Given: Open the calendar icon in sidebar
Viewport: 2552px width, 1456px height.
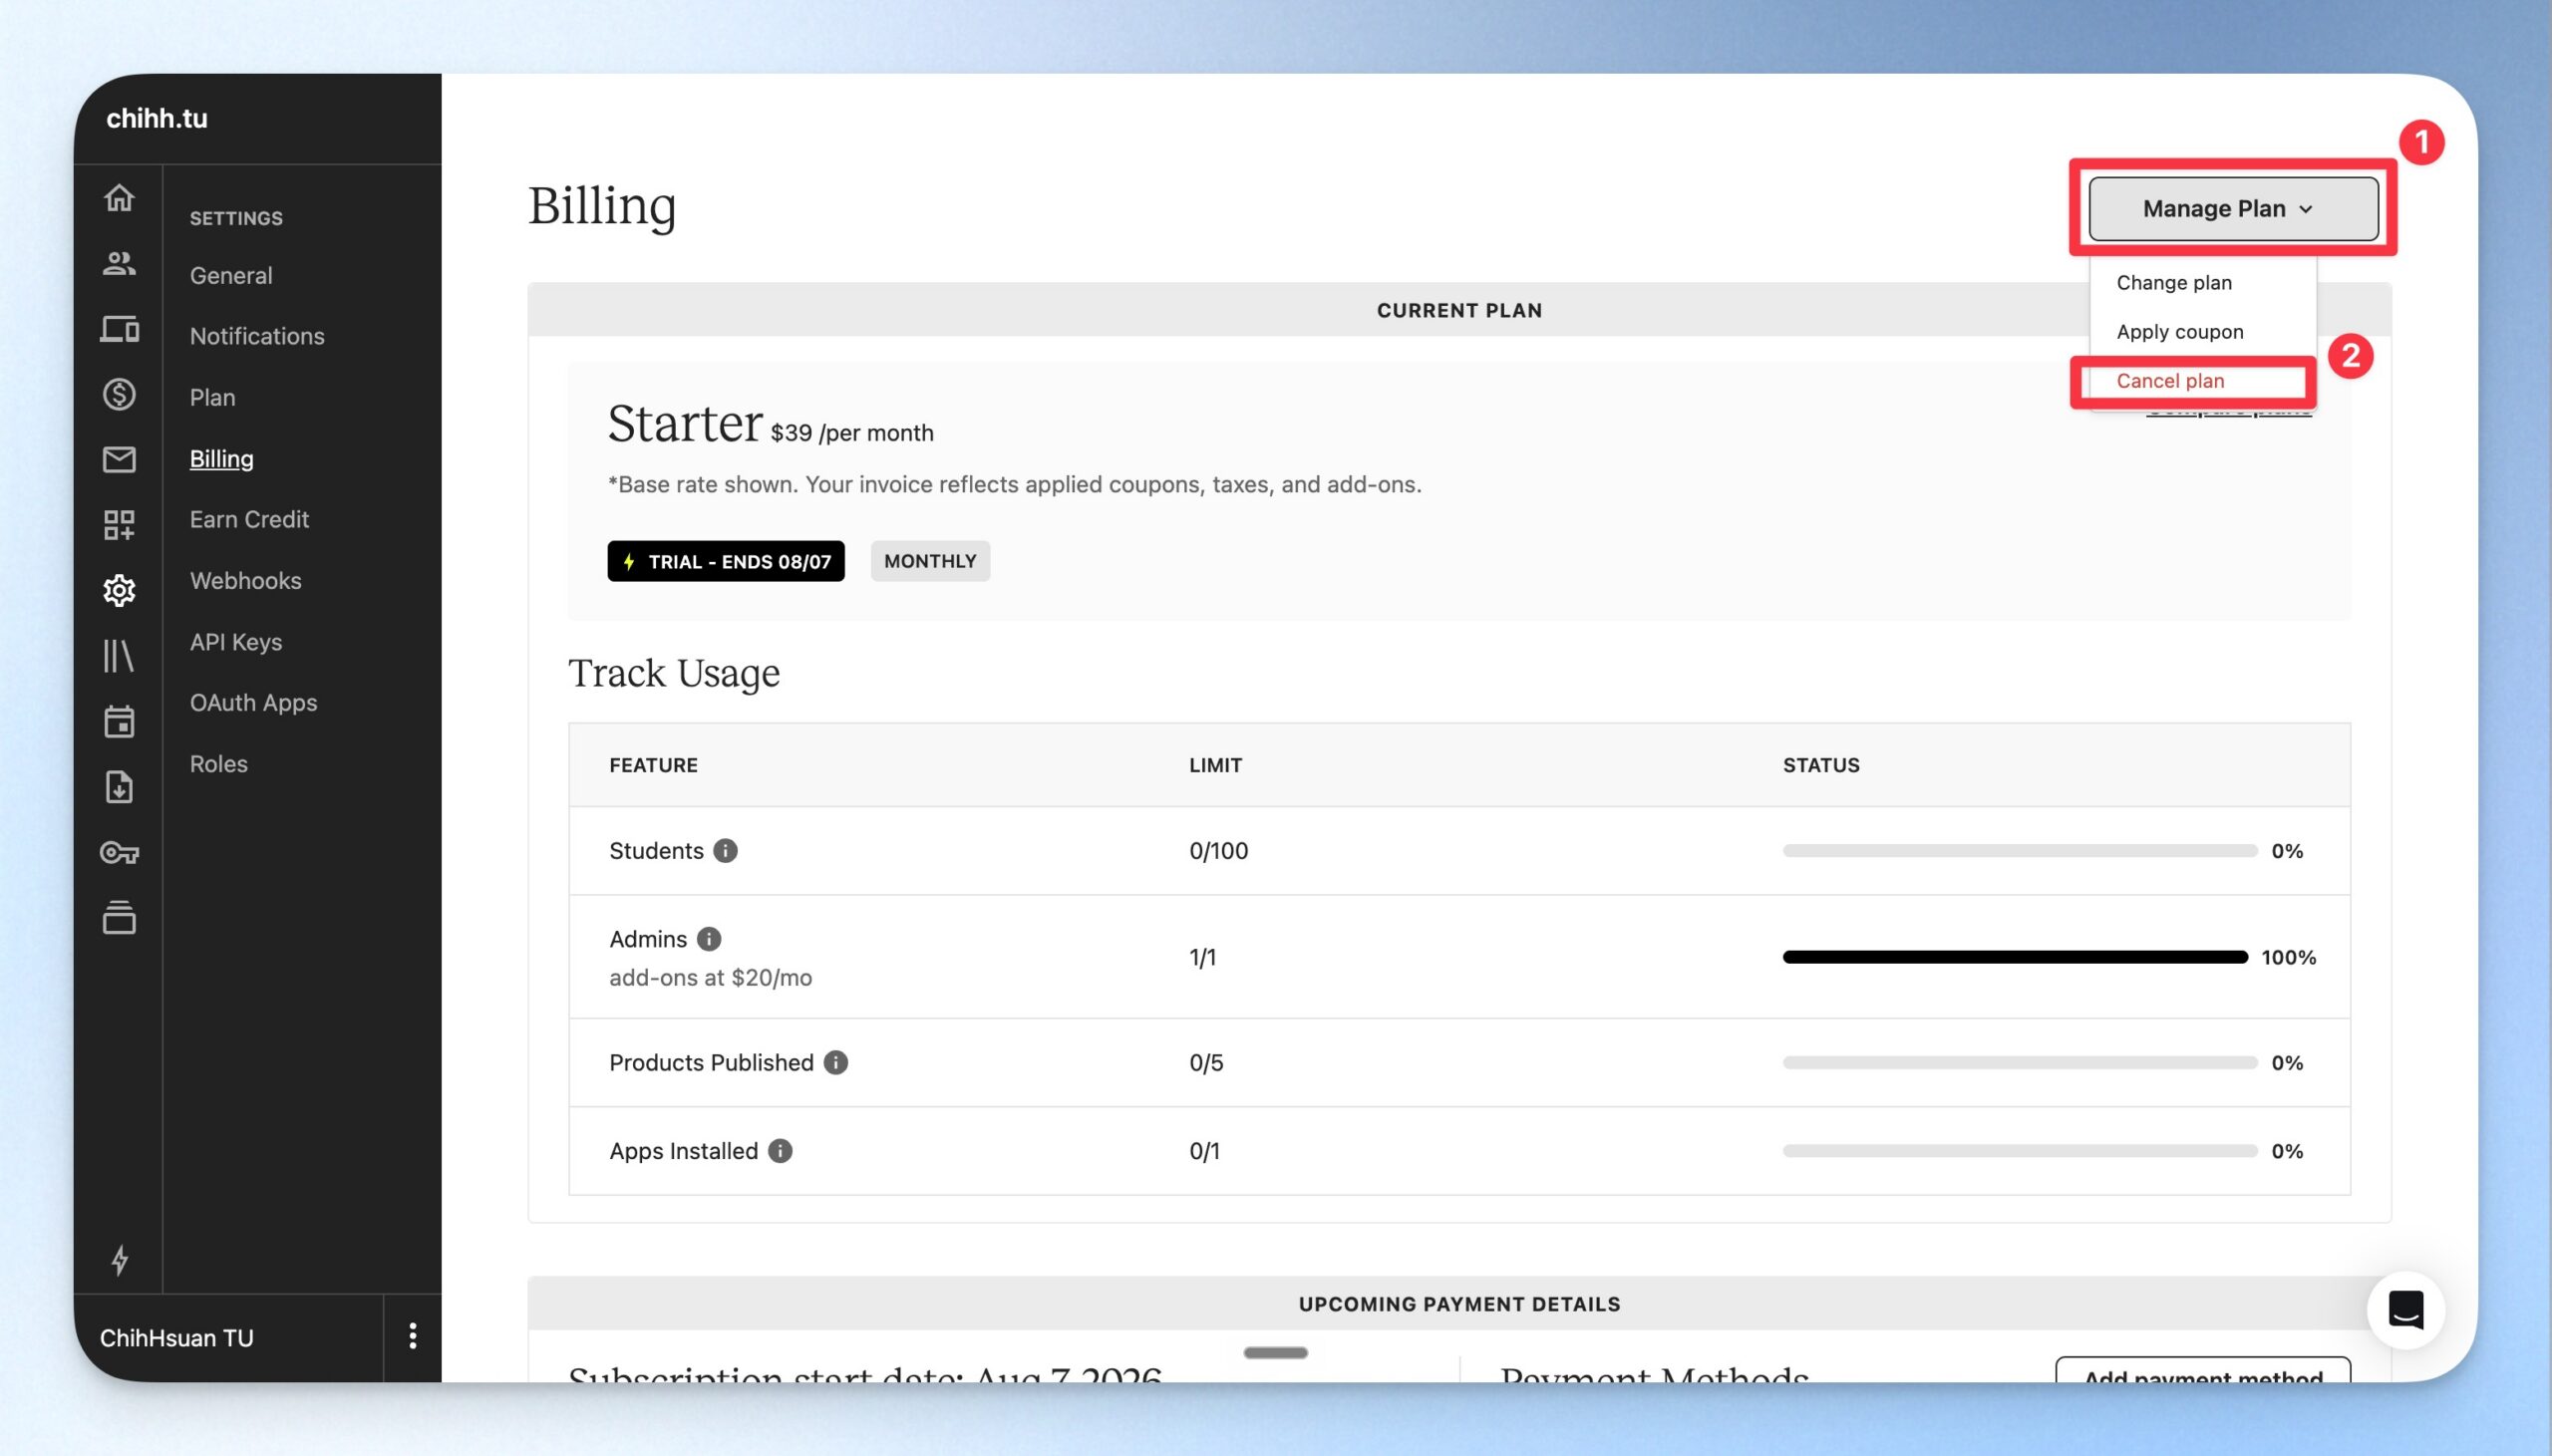Looking at the screenshot, I should pyautogui.click(x=119, y=721).
